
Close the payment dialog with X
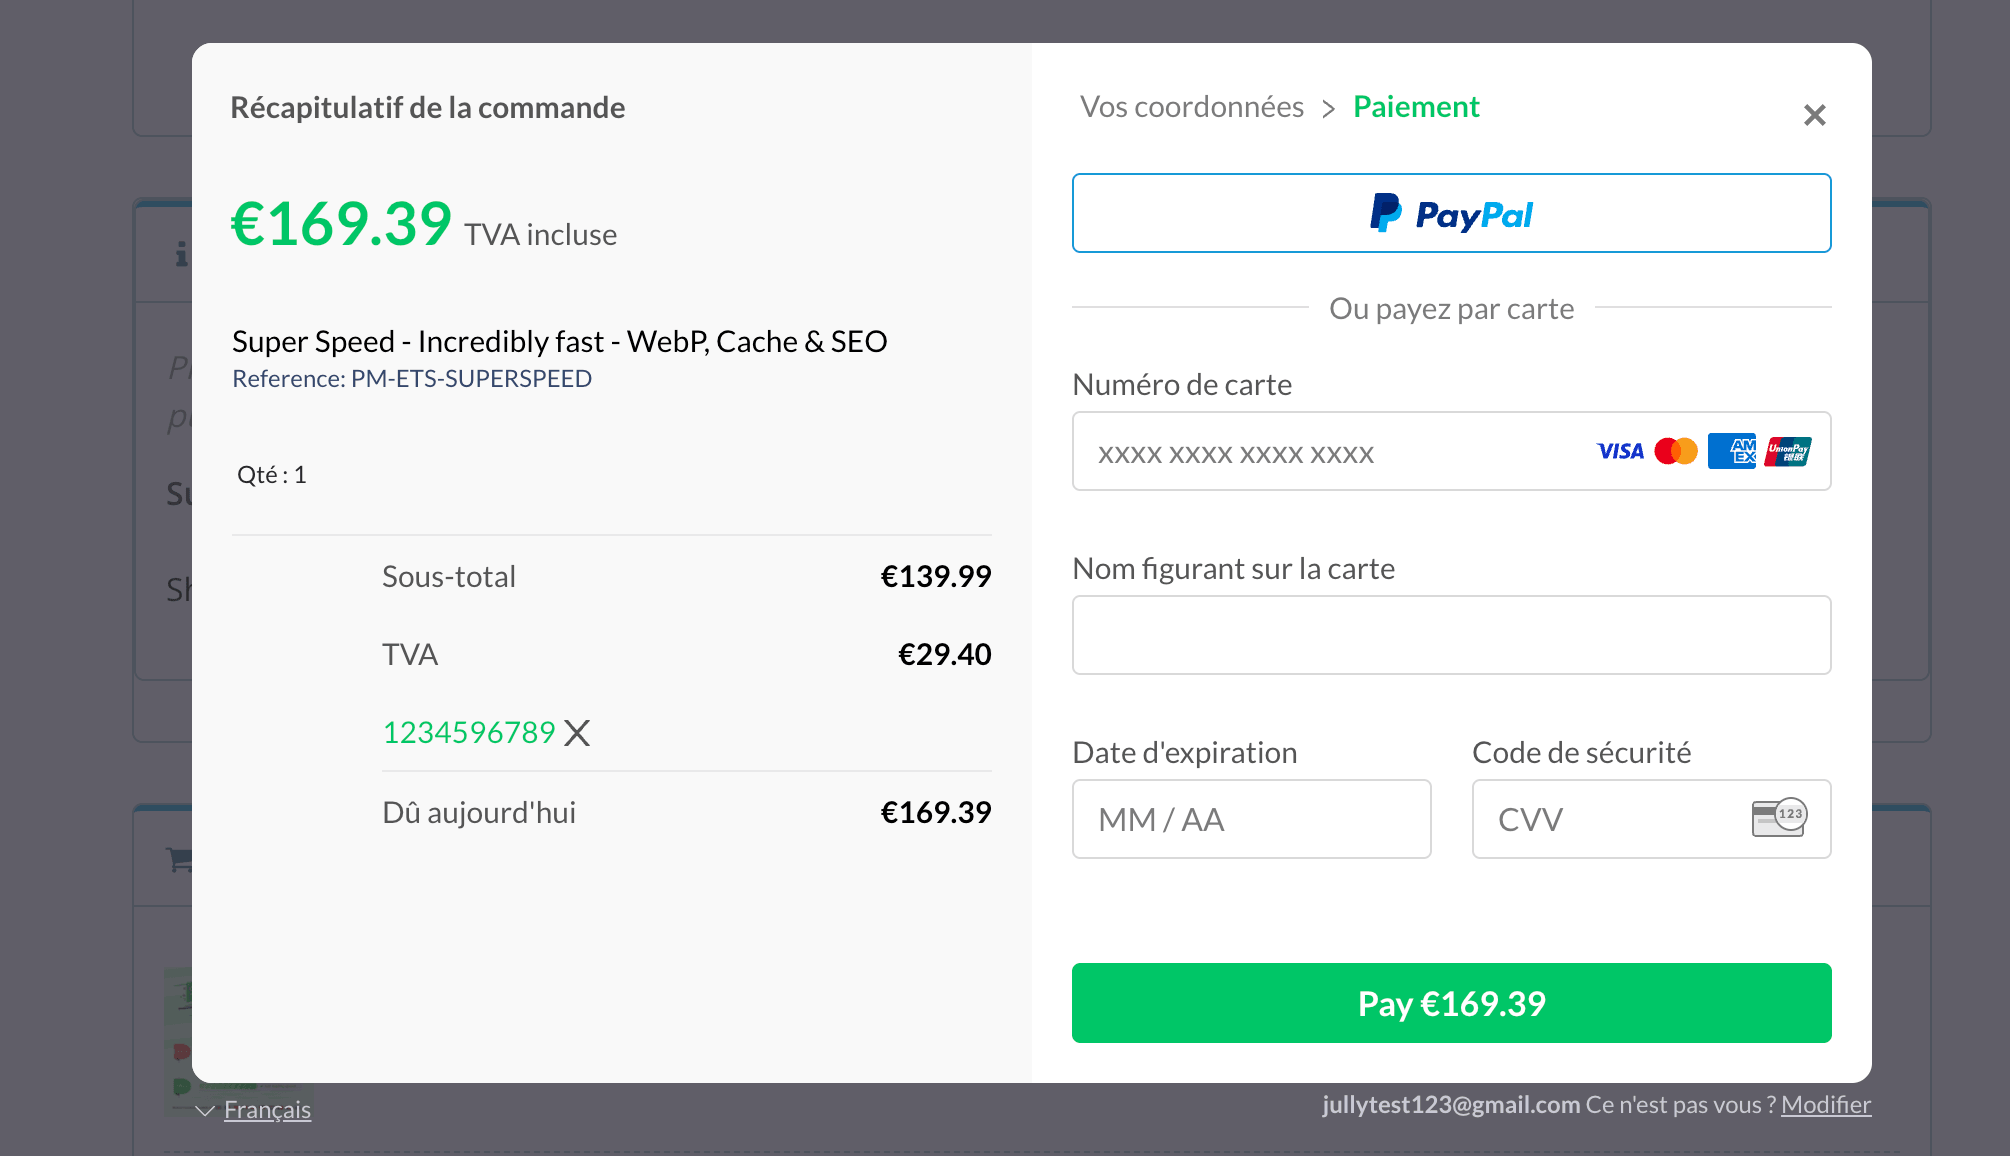tap(1814, 115)
